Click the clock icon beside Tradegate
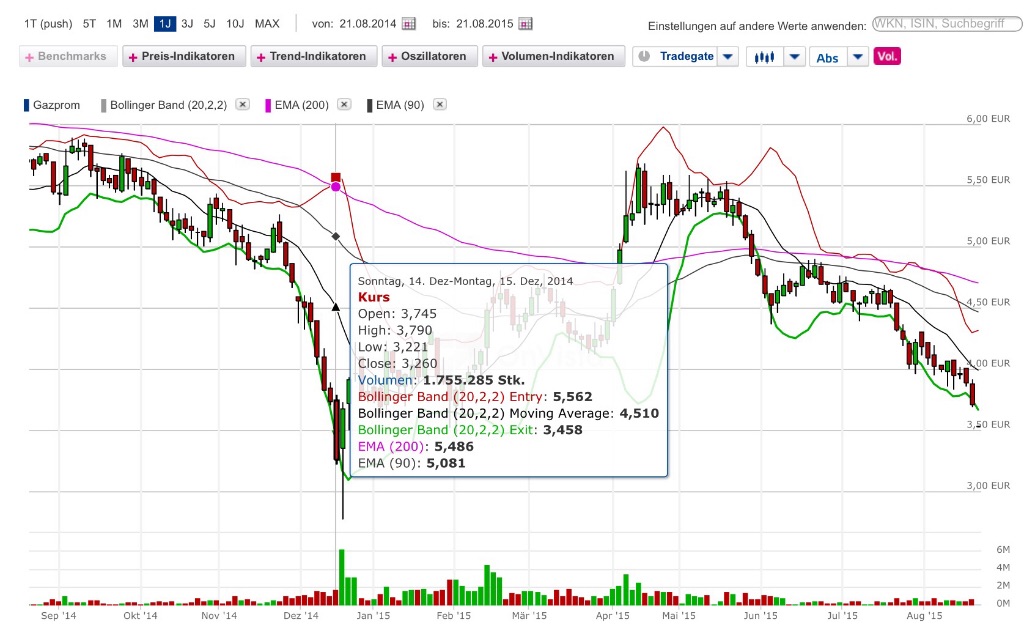This screenshot has height=625, width=1024. point(644,56)
